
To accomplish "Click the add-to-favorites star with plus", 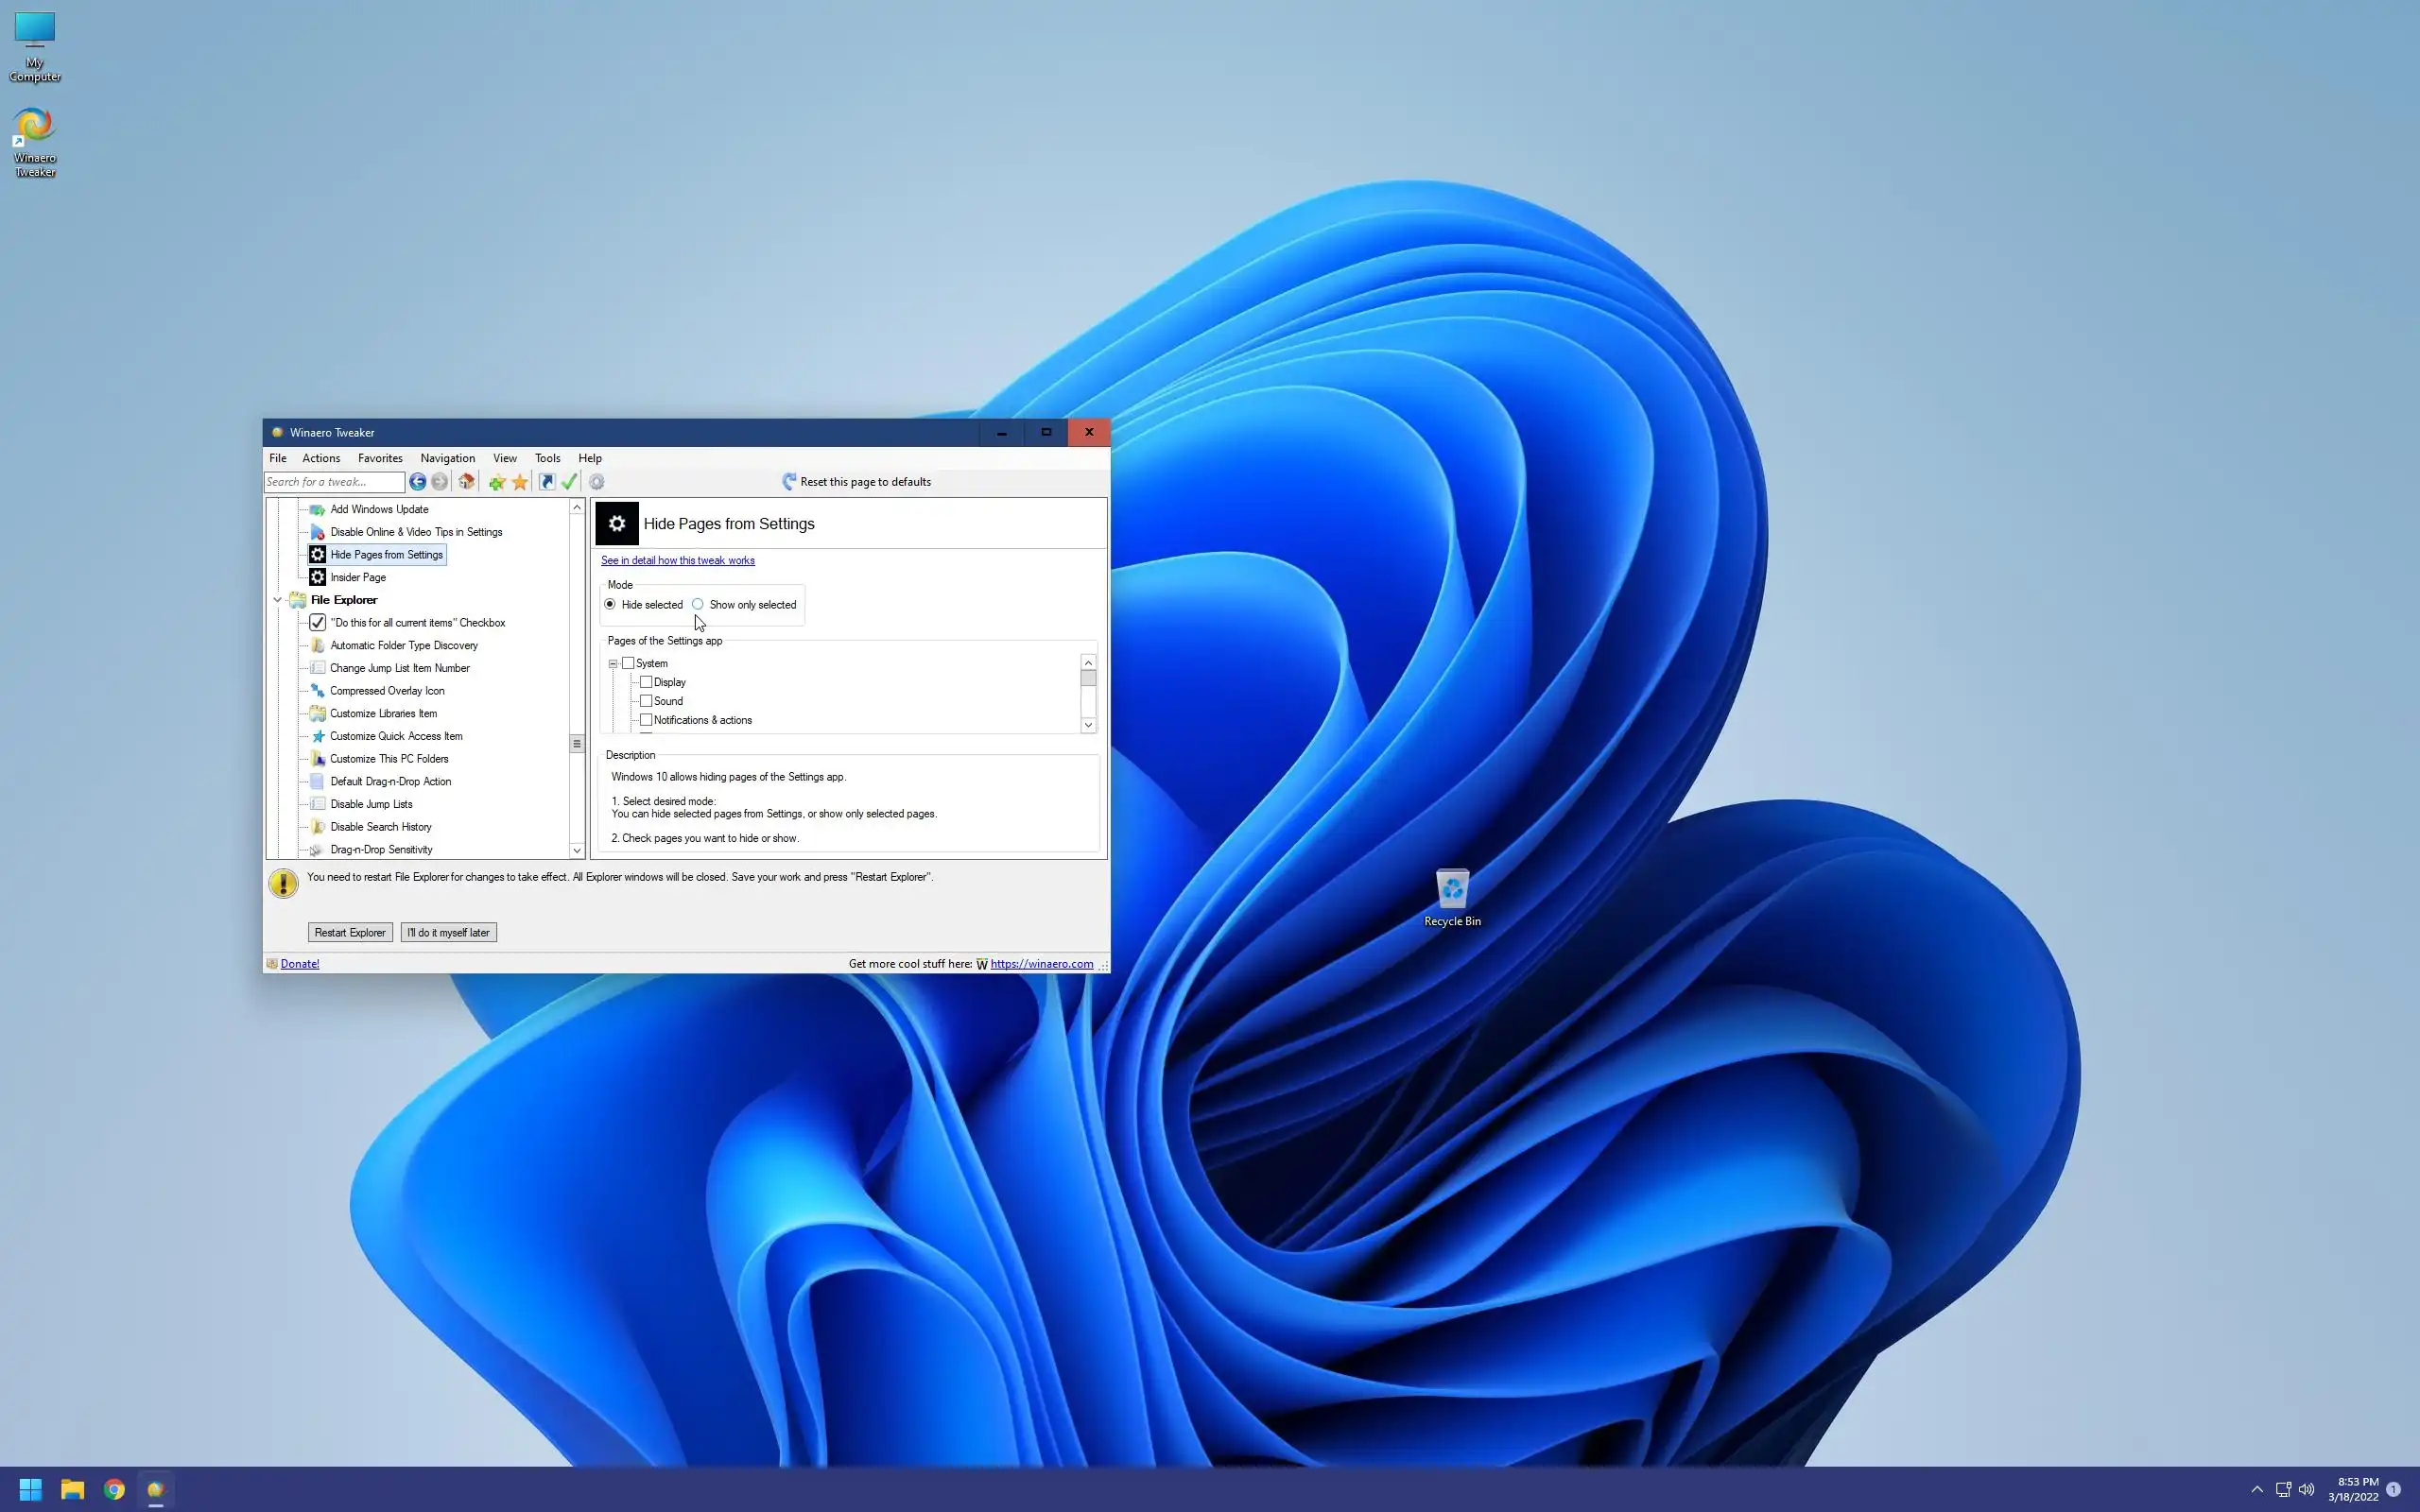I will pos(497,482).
